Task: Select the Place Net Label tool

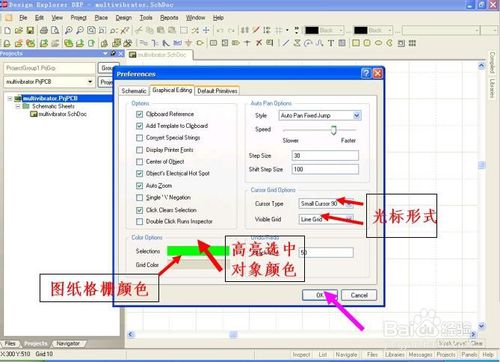Action: click(x=177, y=43)
